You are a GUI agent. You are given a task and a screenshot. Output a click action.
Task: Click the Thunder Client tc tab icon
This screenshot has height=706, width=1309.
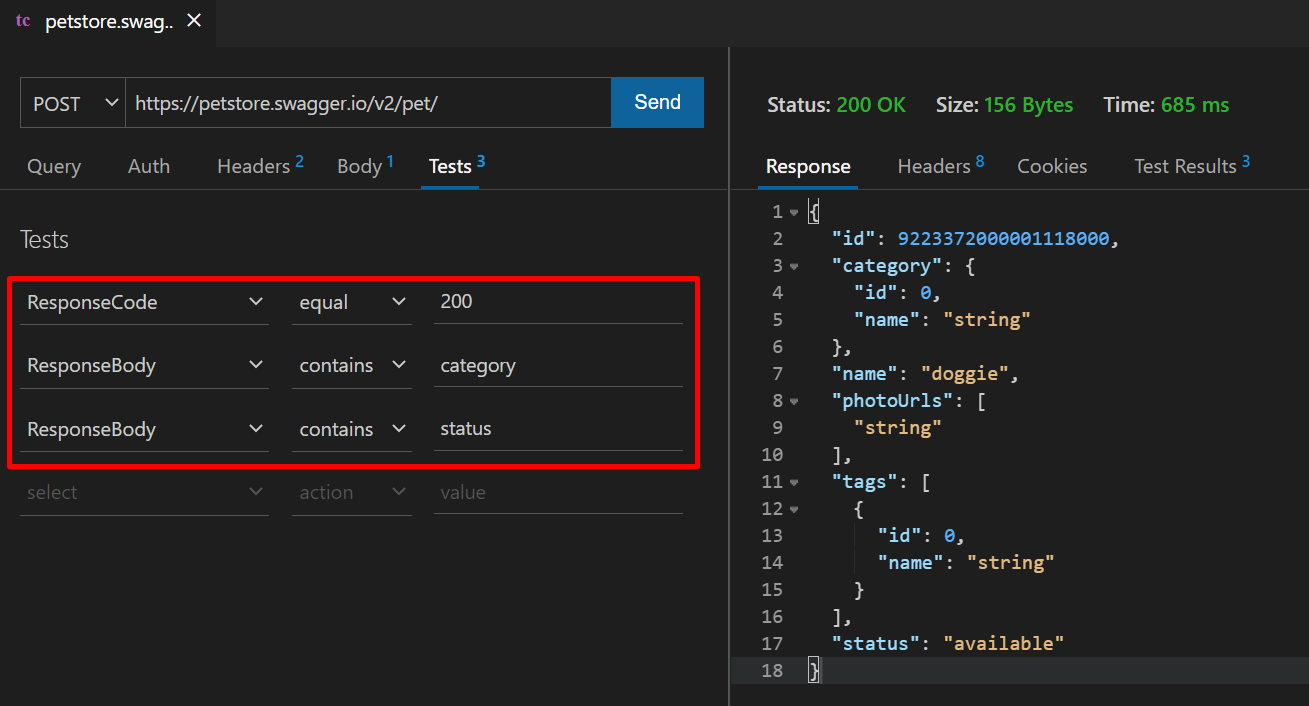click(23, 21)
